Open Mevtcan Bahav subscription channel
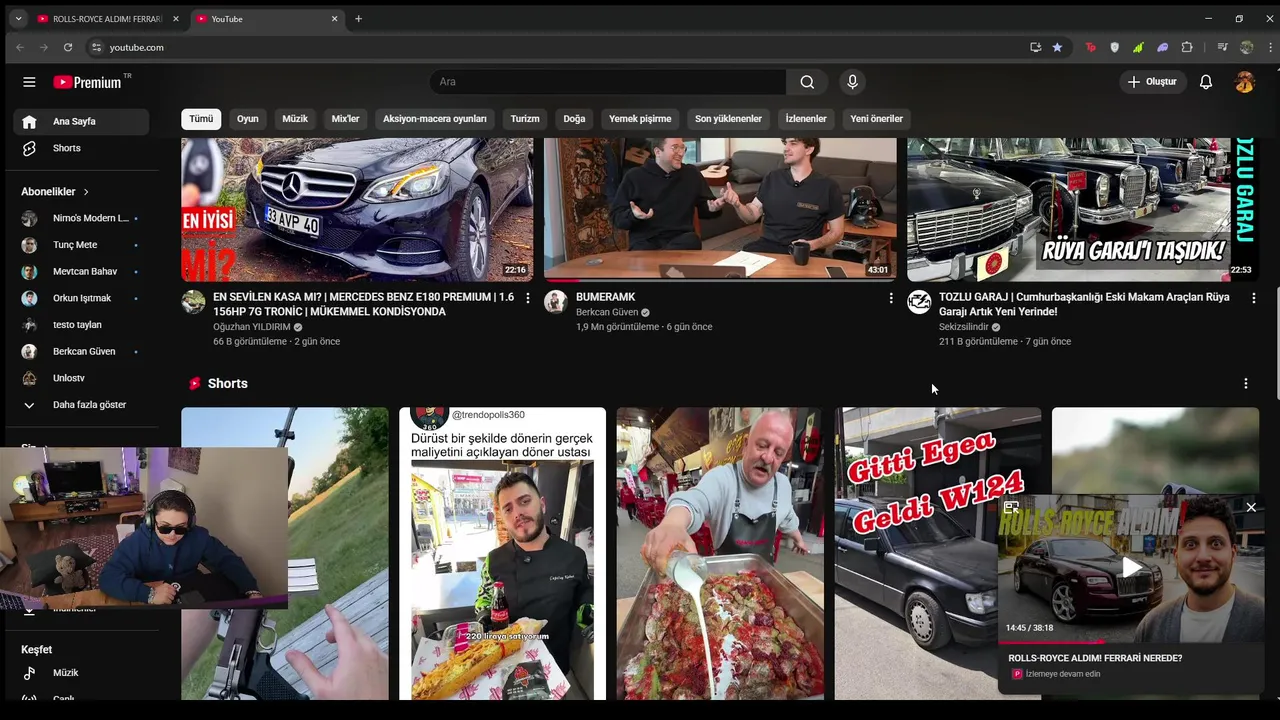The height and width of the screenshot is (720, 1280). click(80, 271)
